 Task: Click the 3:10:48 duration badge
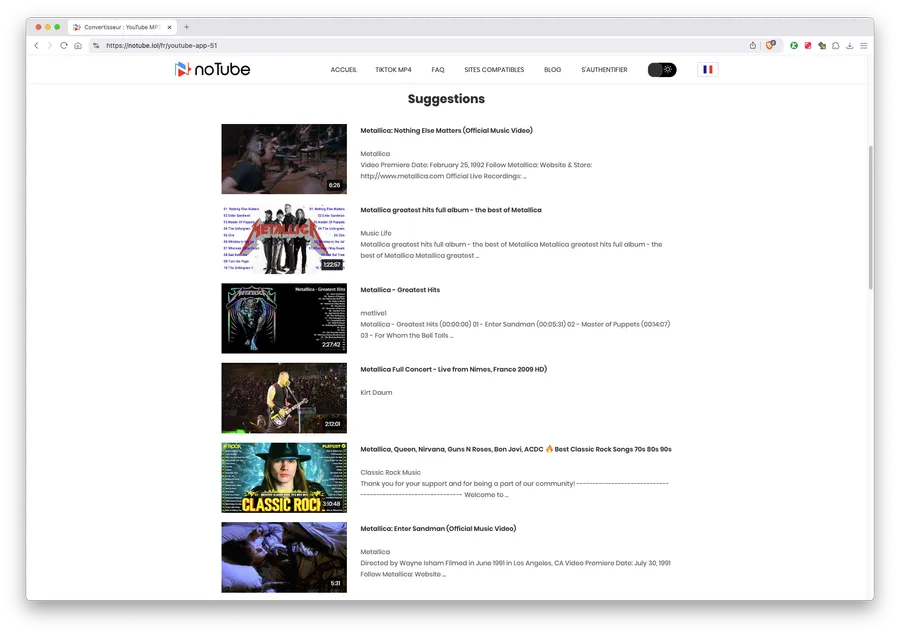coord(331,504)
